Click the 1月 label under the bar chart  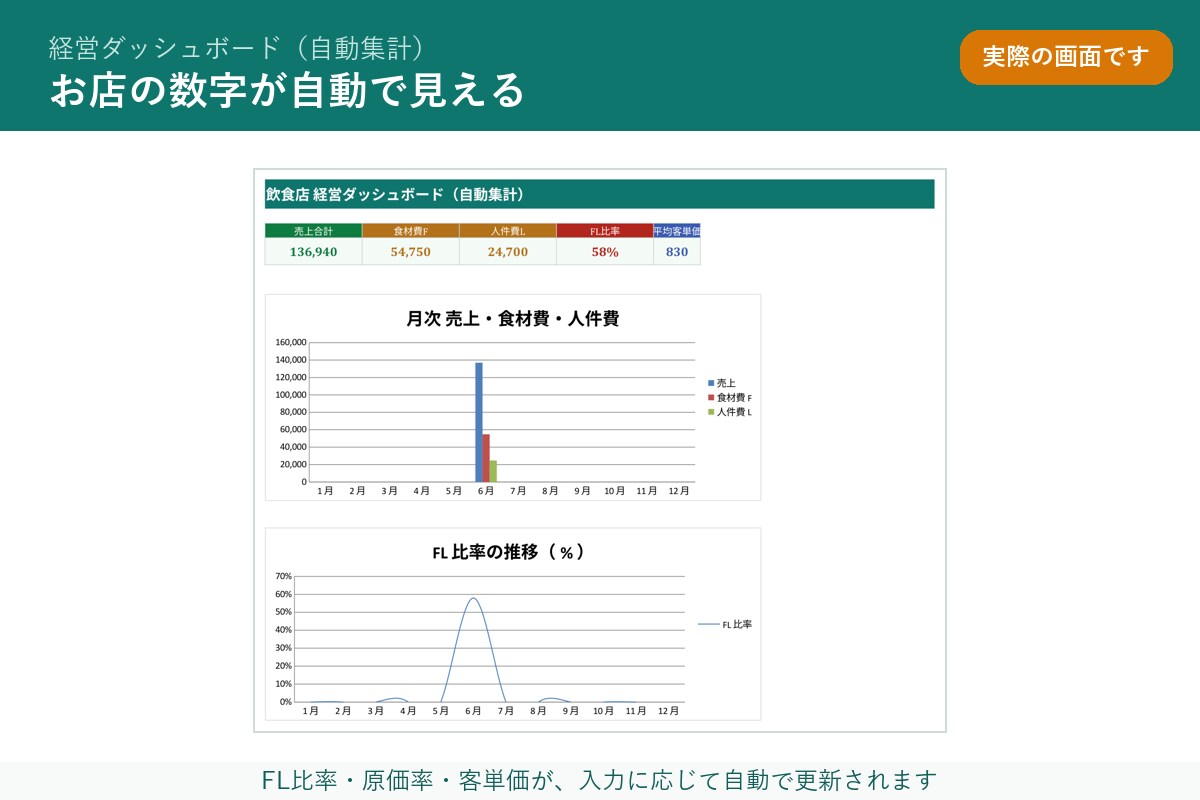coord(325,491)
